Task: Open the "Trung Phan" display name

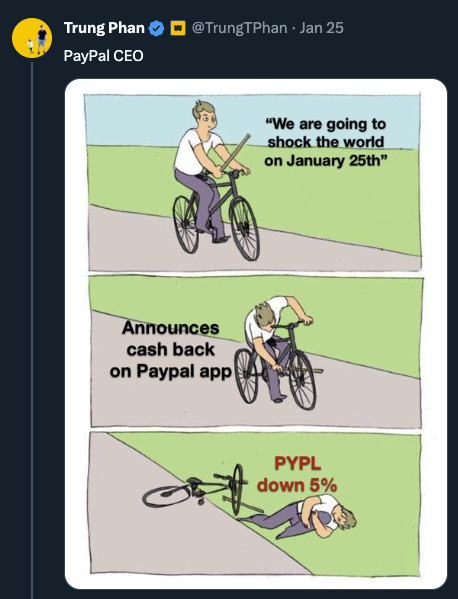Action: tap(104, 28)
